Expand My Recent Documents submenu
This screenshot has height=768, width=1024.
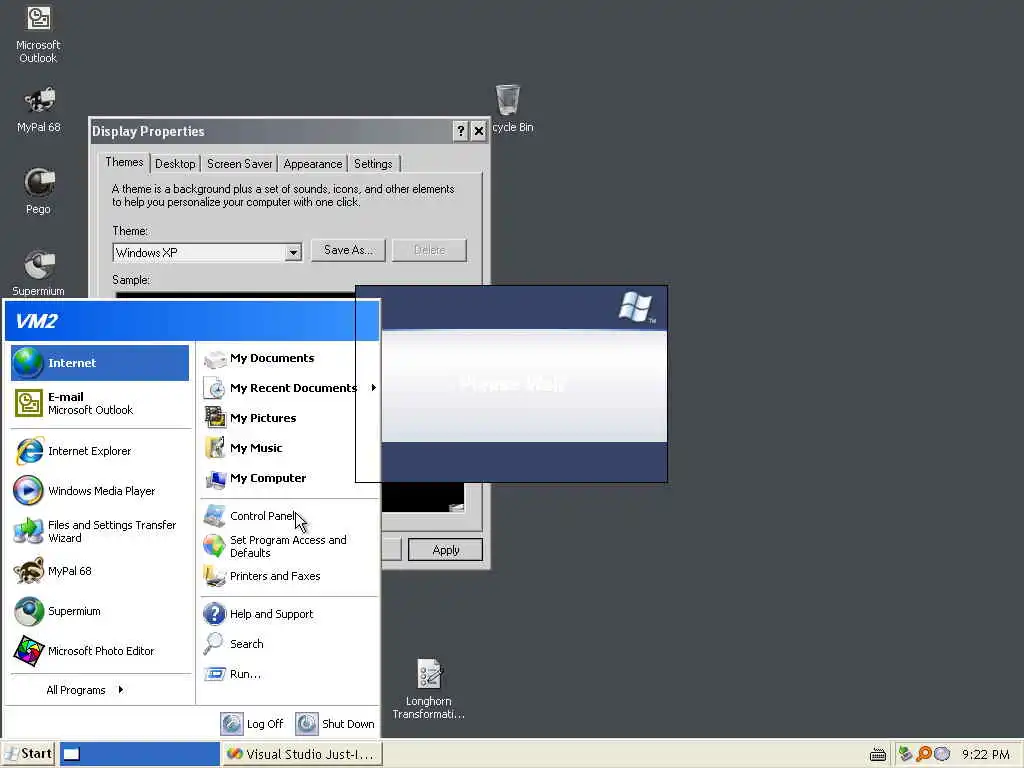289,388
